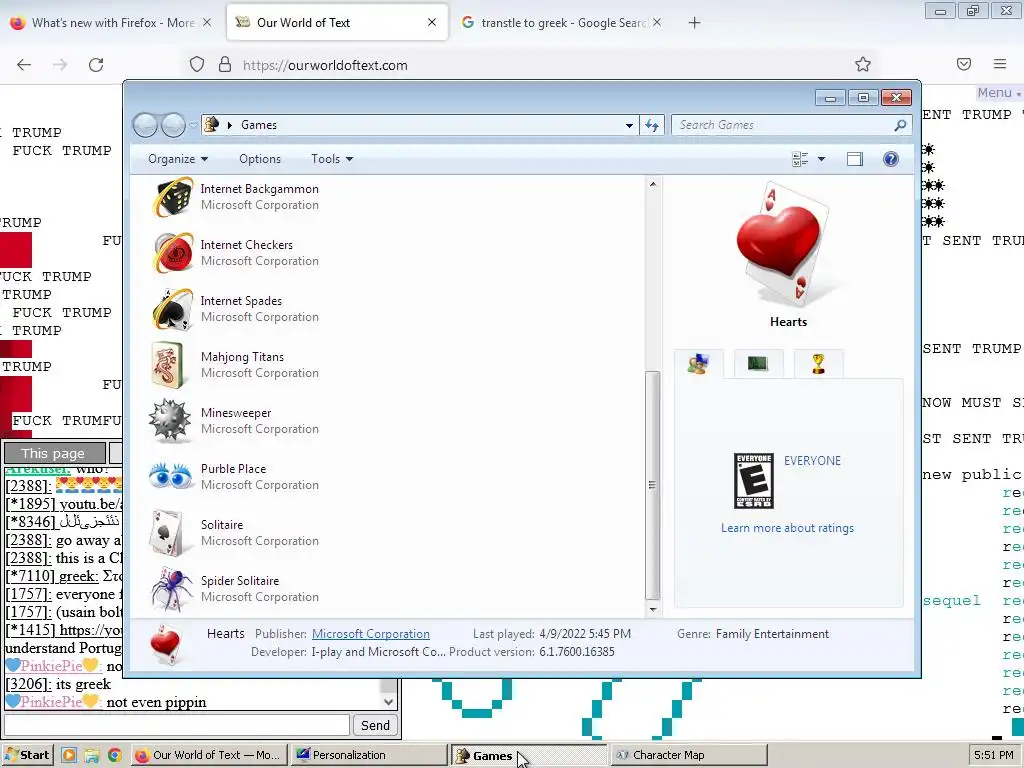Open the Start menu
1024x768 pixels.
29,755
